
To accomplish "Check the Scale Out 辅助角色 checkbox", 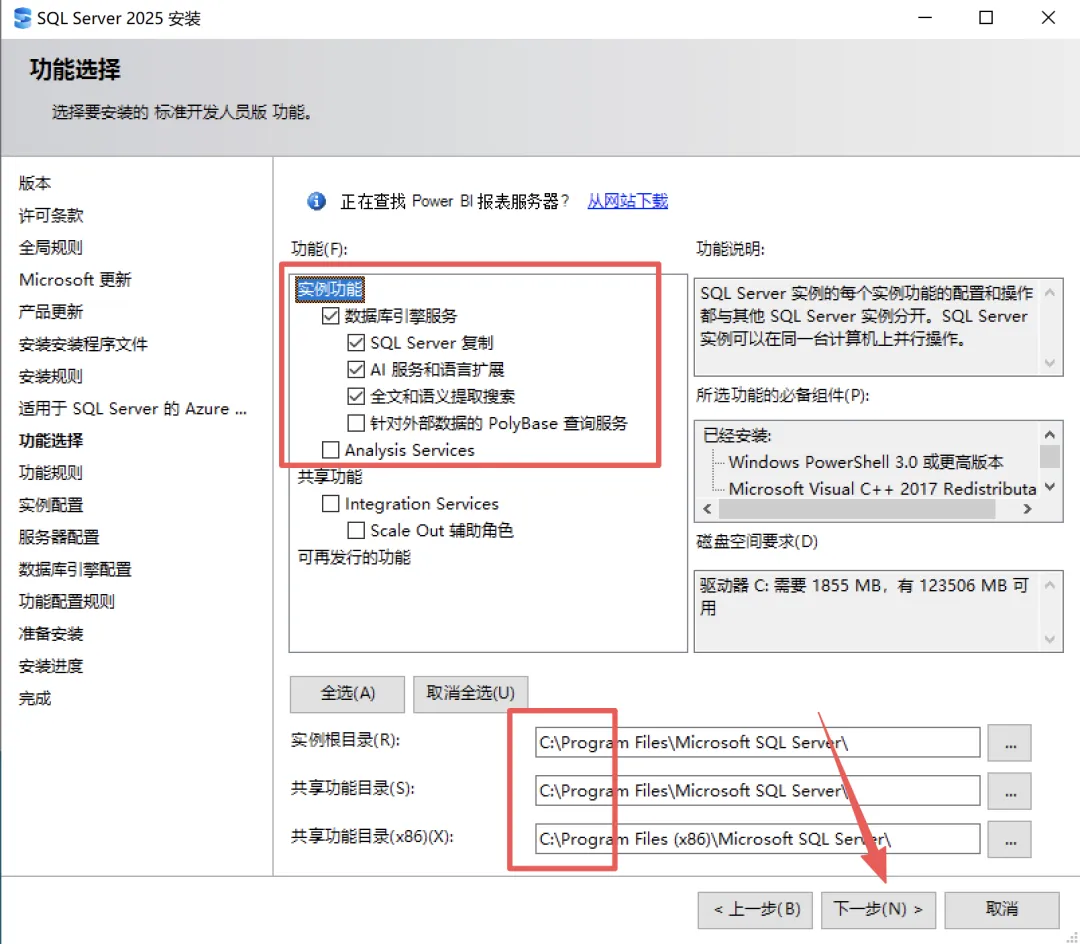I will tap(356, 531).
